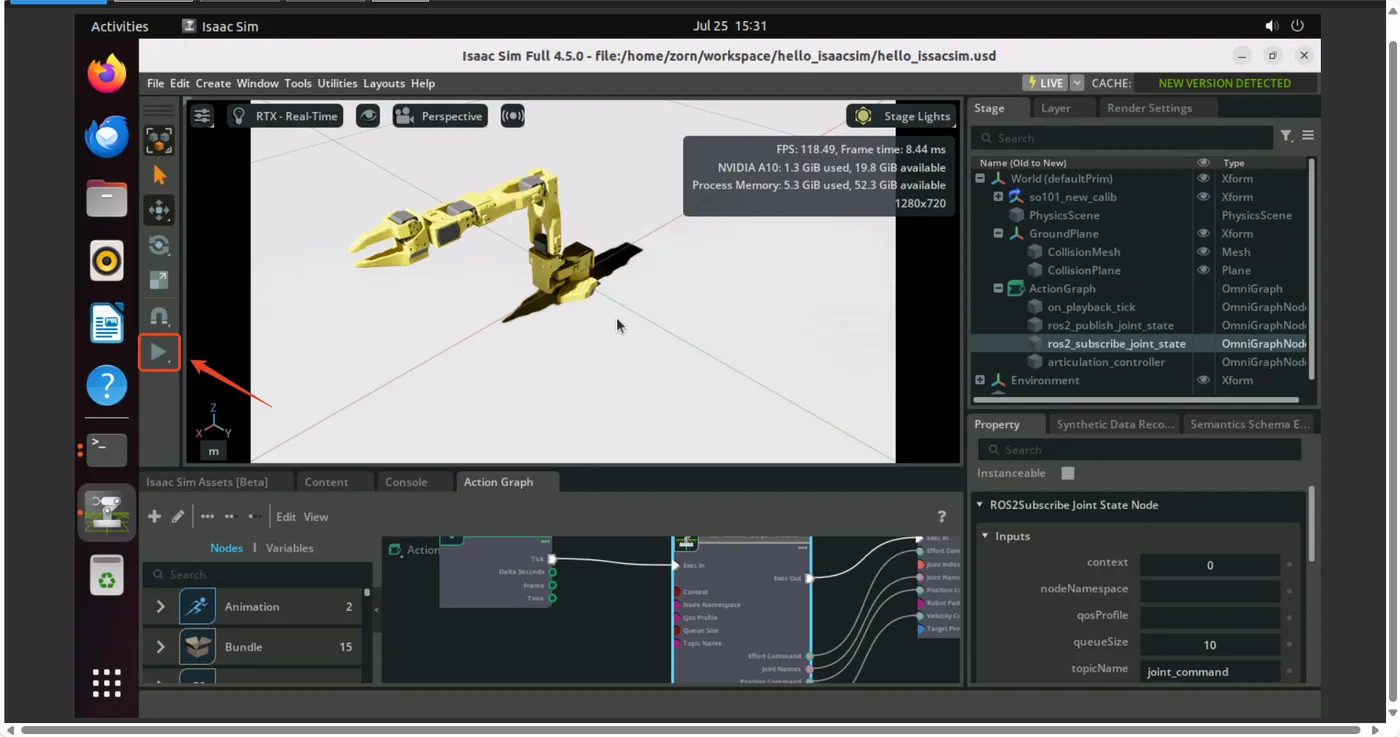Click the Stage panel search field

(1124, 138)
